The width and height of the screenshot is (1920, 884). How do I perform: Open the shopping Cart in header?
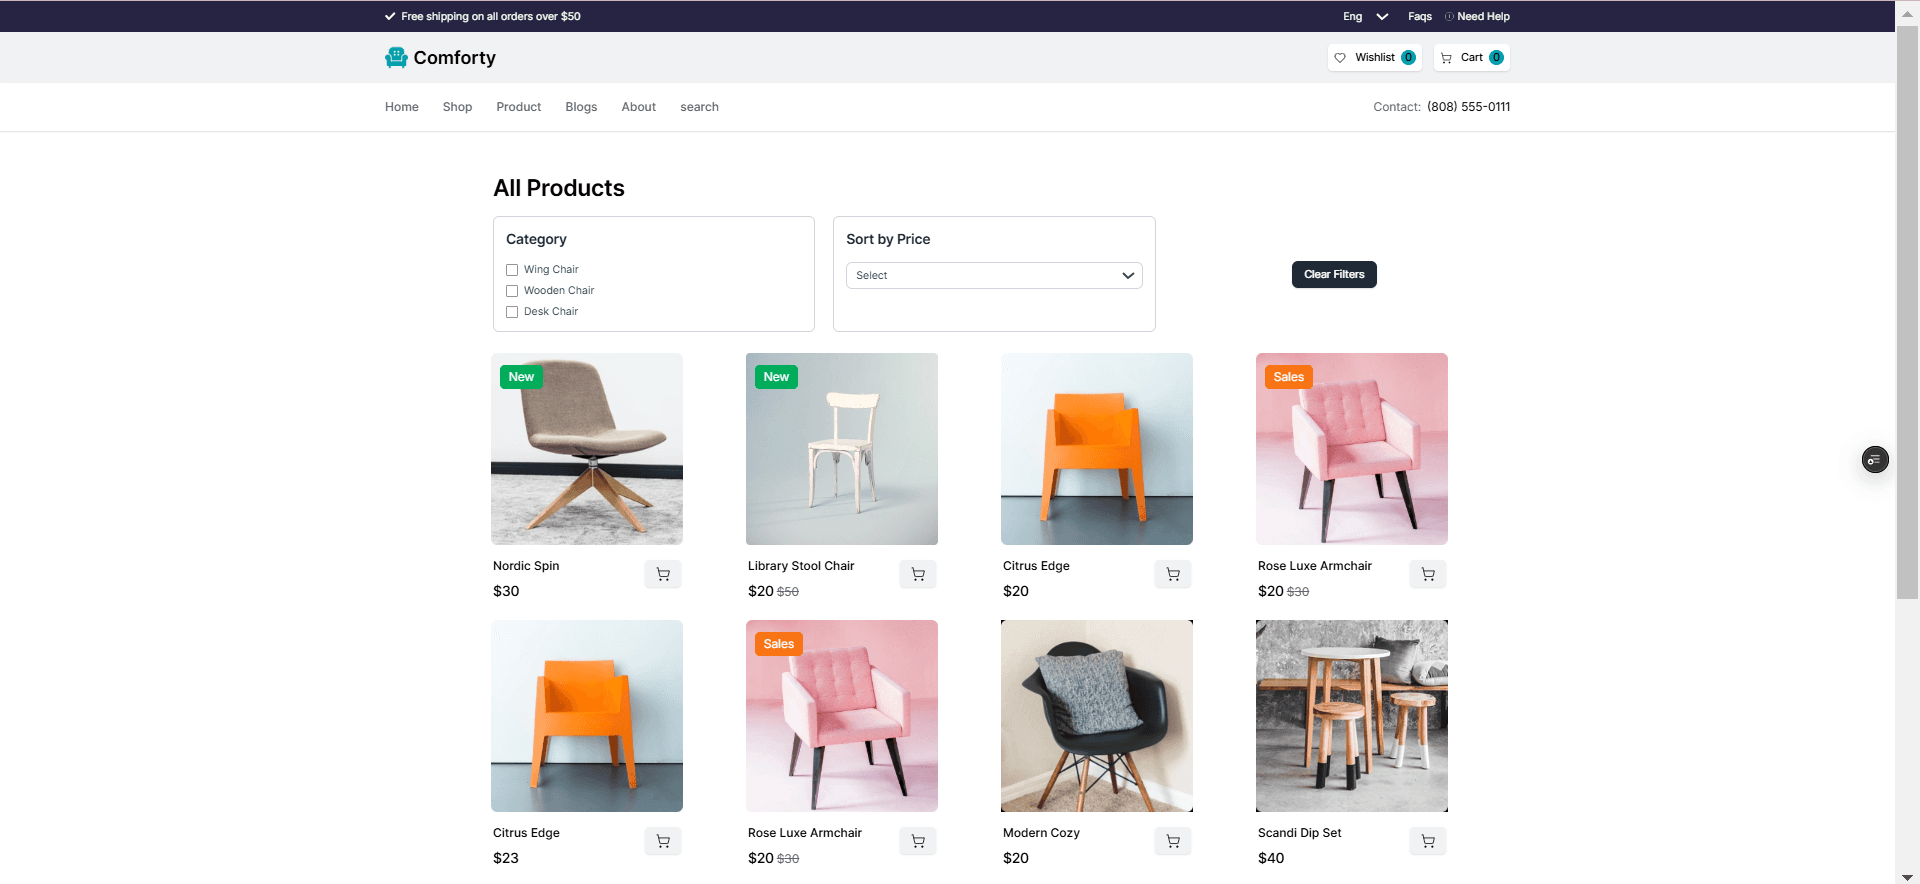point(1471,58)
